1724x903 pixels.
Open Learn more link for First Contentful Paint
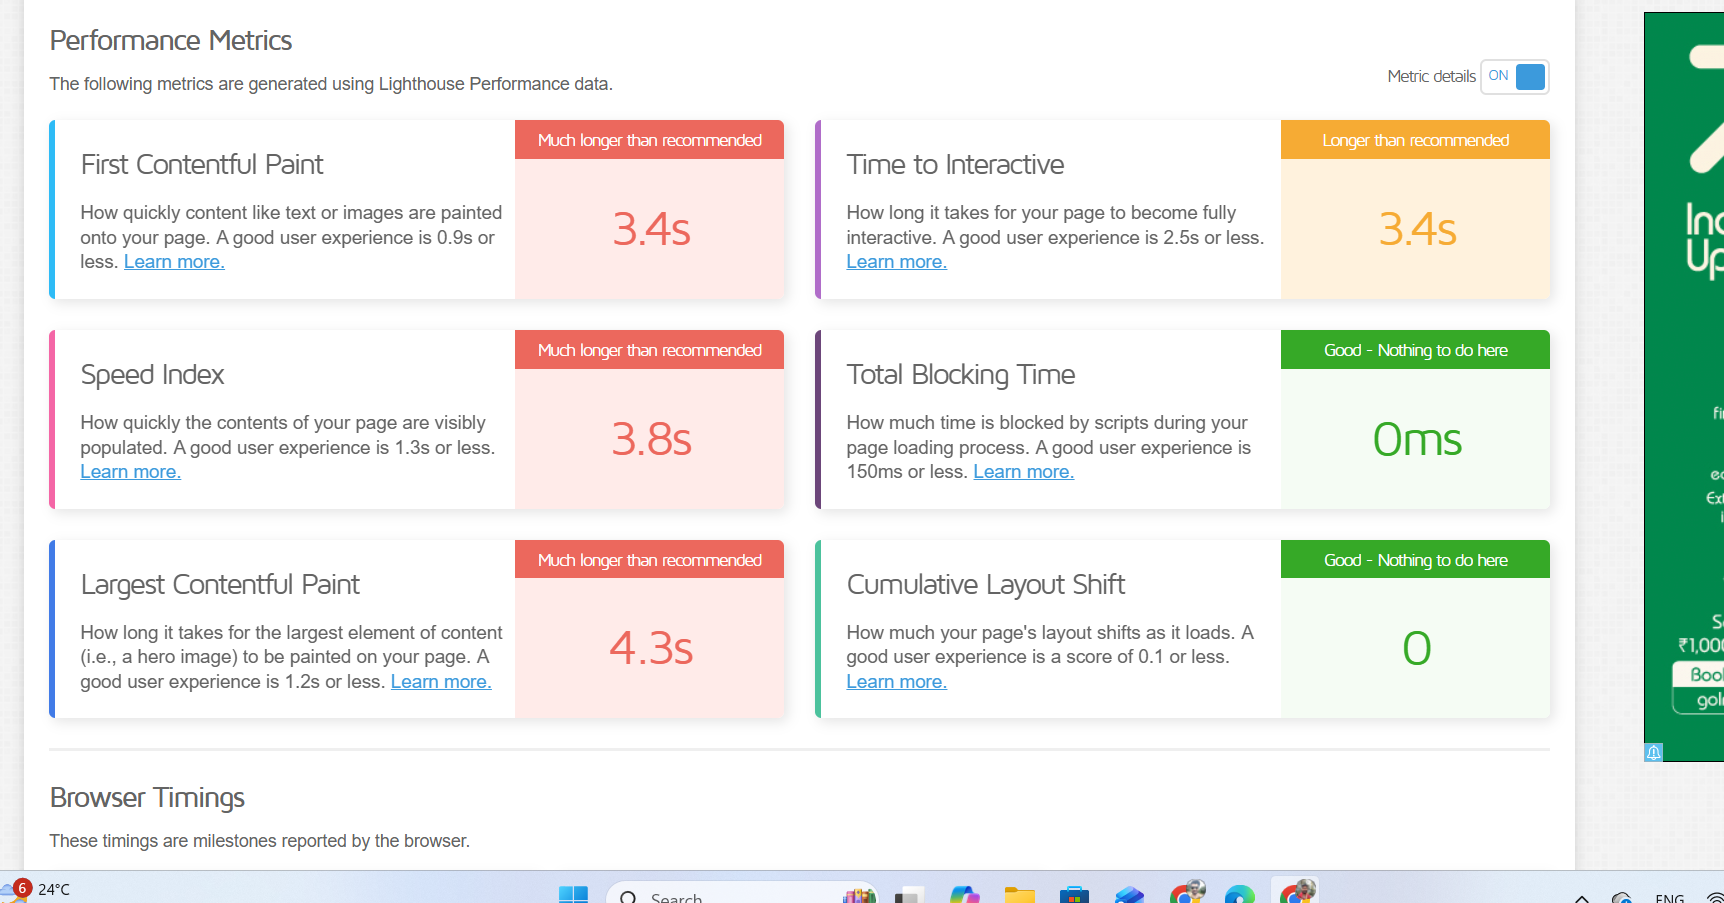[x=174, y=262]
